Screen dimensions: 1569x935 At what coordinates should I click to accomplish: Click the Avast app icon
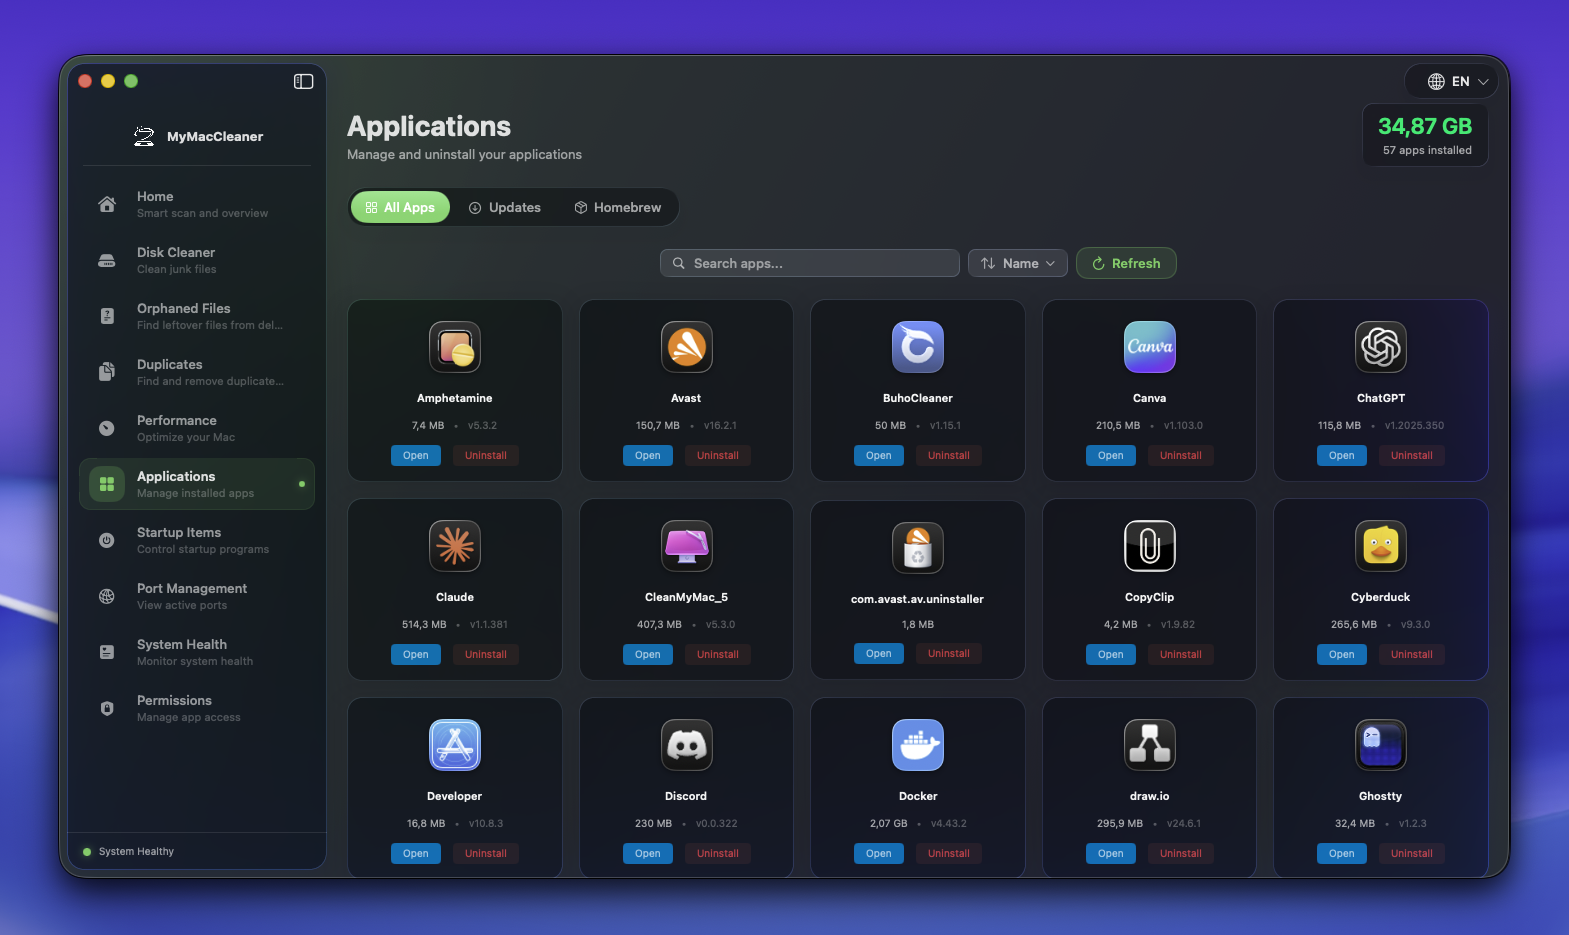pos(687,347)
